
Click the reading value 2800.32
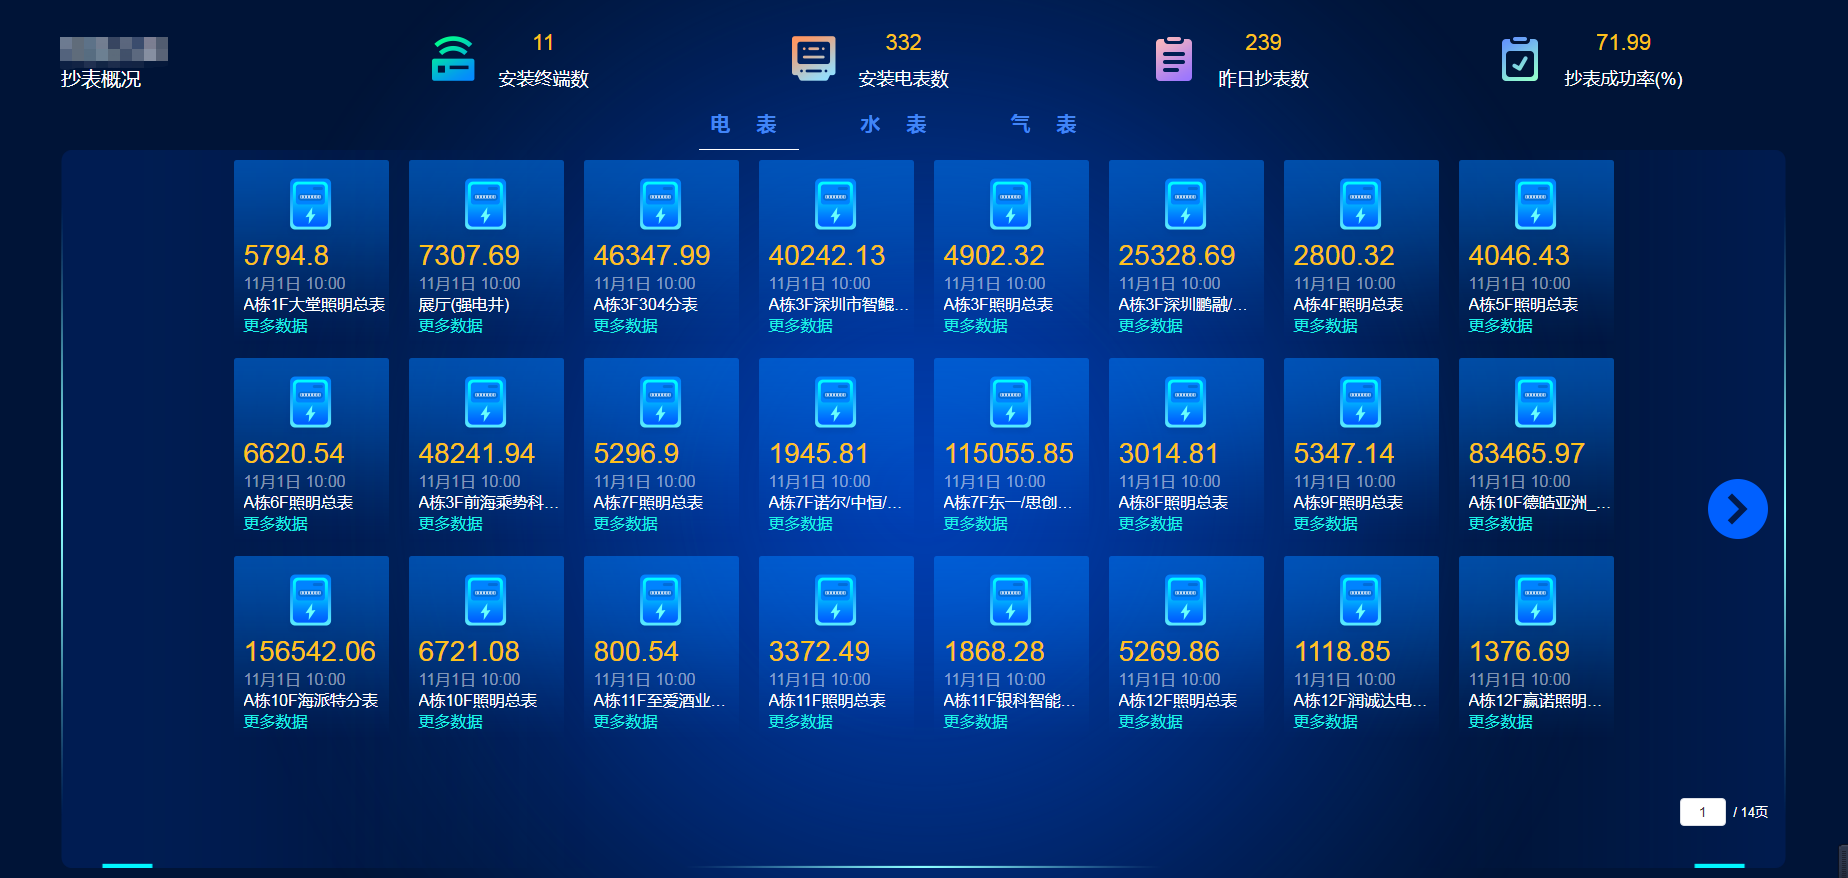1344,256
